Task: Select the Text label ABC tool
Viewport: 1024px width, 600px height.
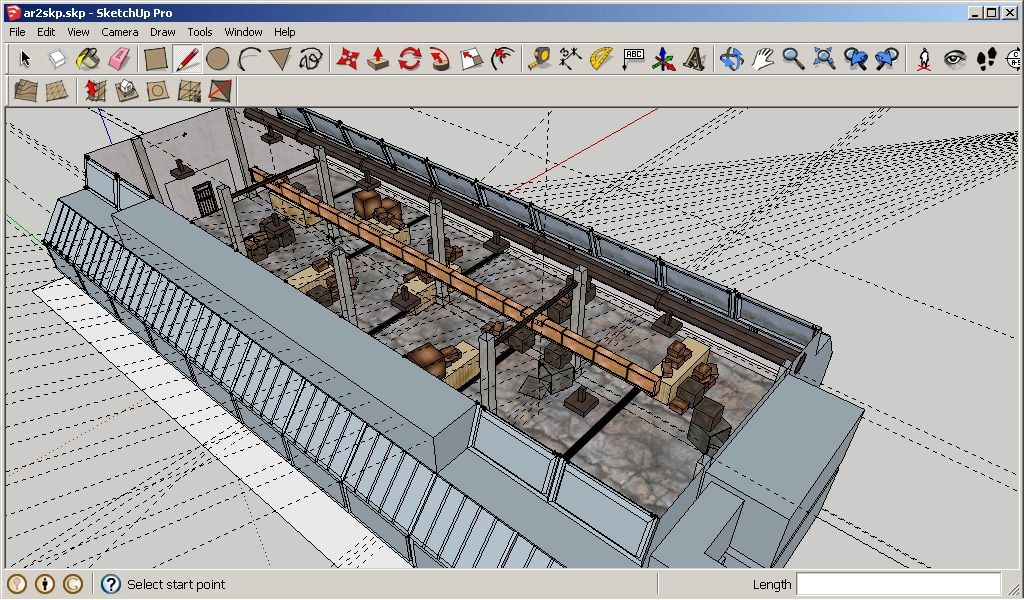Action: point(633,59)
